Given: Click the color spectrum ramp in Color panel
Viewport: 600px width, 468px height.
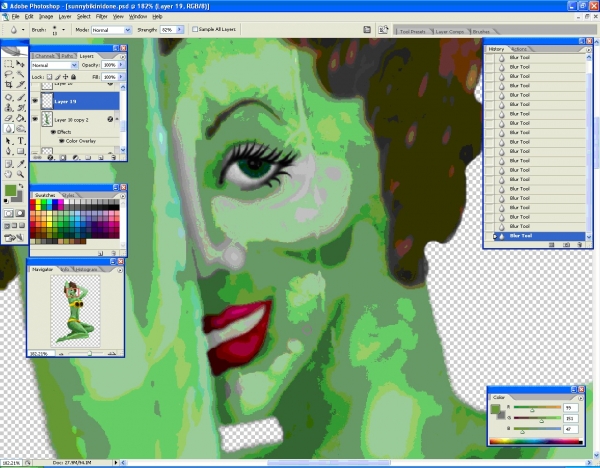Looking at the screenshot, I should pos(535,442).
